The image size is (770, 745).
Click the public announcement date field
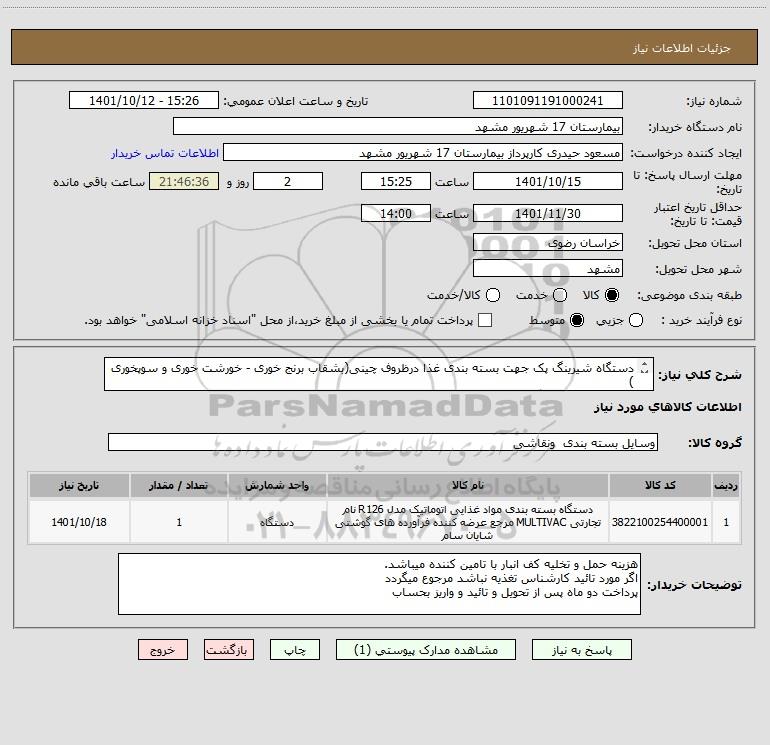pos(144,100)
